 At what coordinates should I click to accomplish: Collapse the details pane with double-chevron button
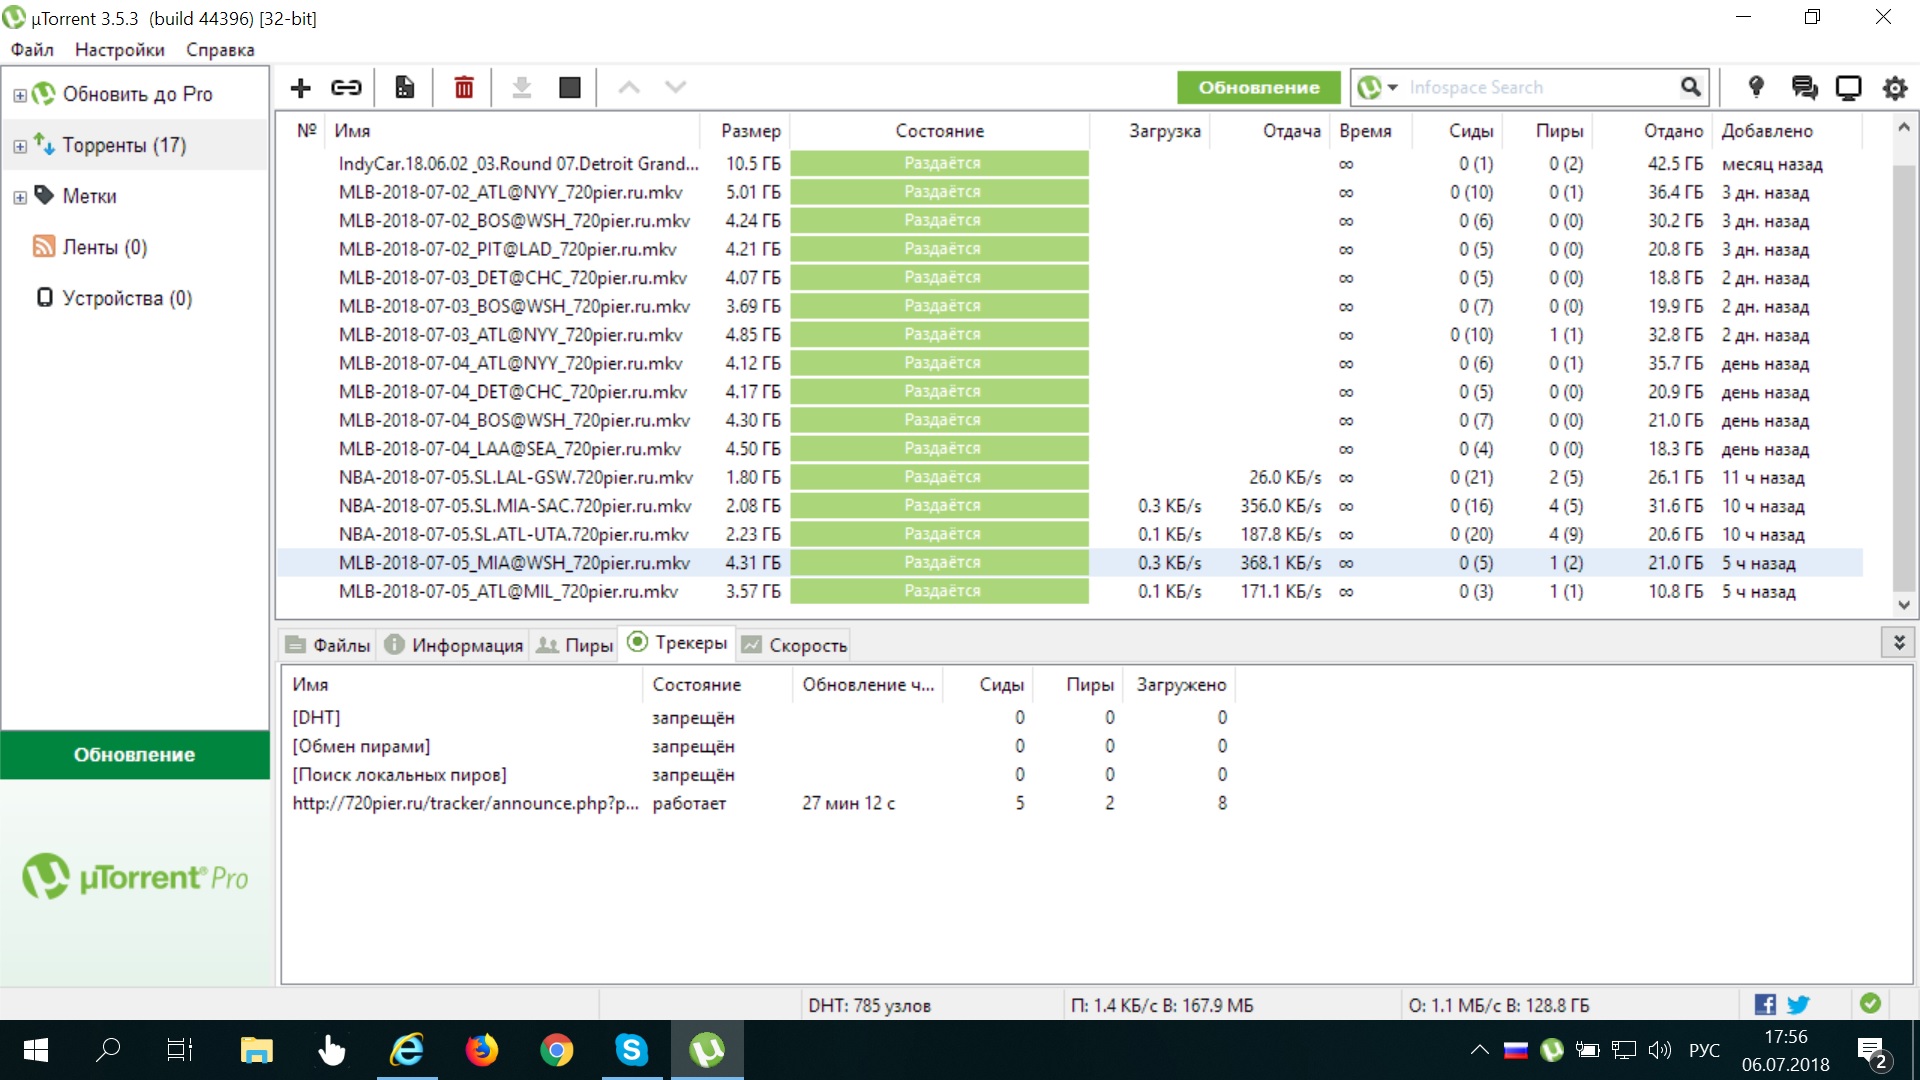point(1898,642)
